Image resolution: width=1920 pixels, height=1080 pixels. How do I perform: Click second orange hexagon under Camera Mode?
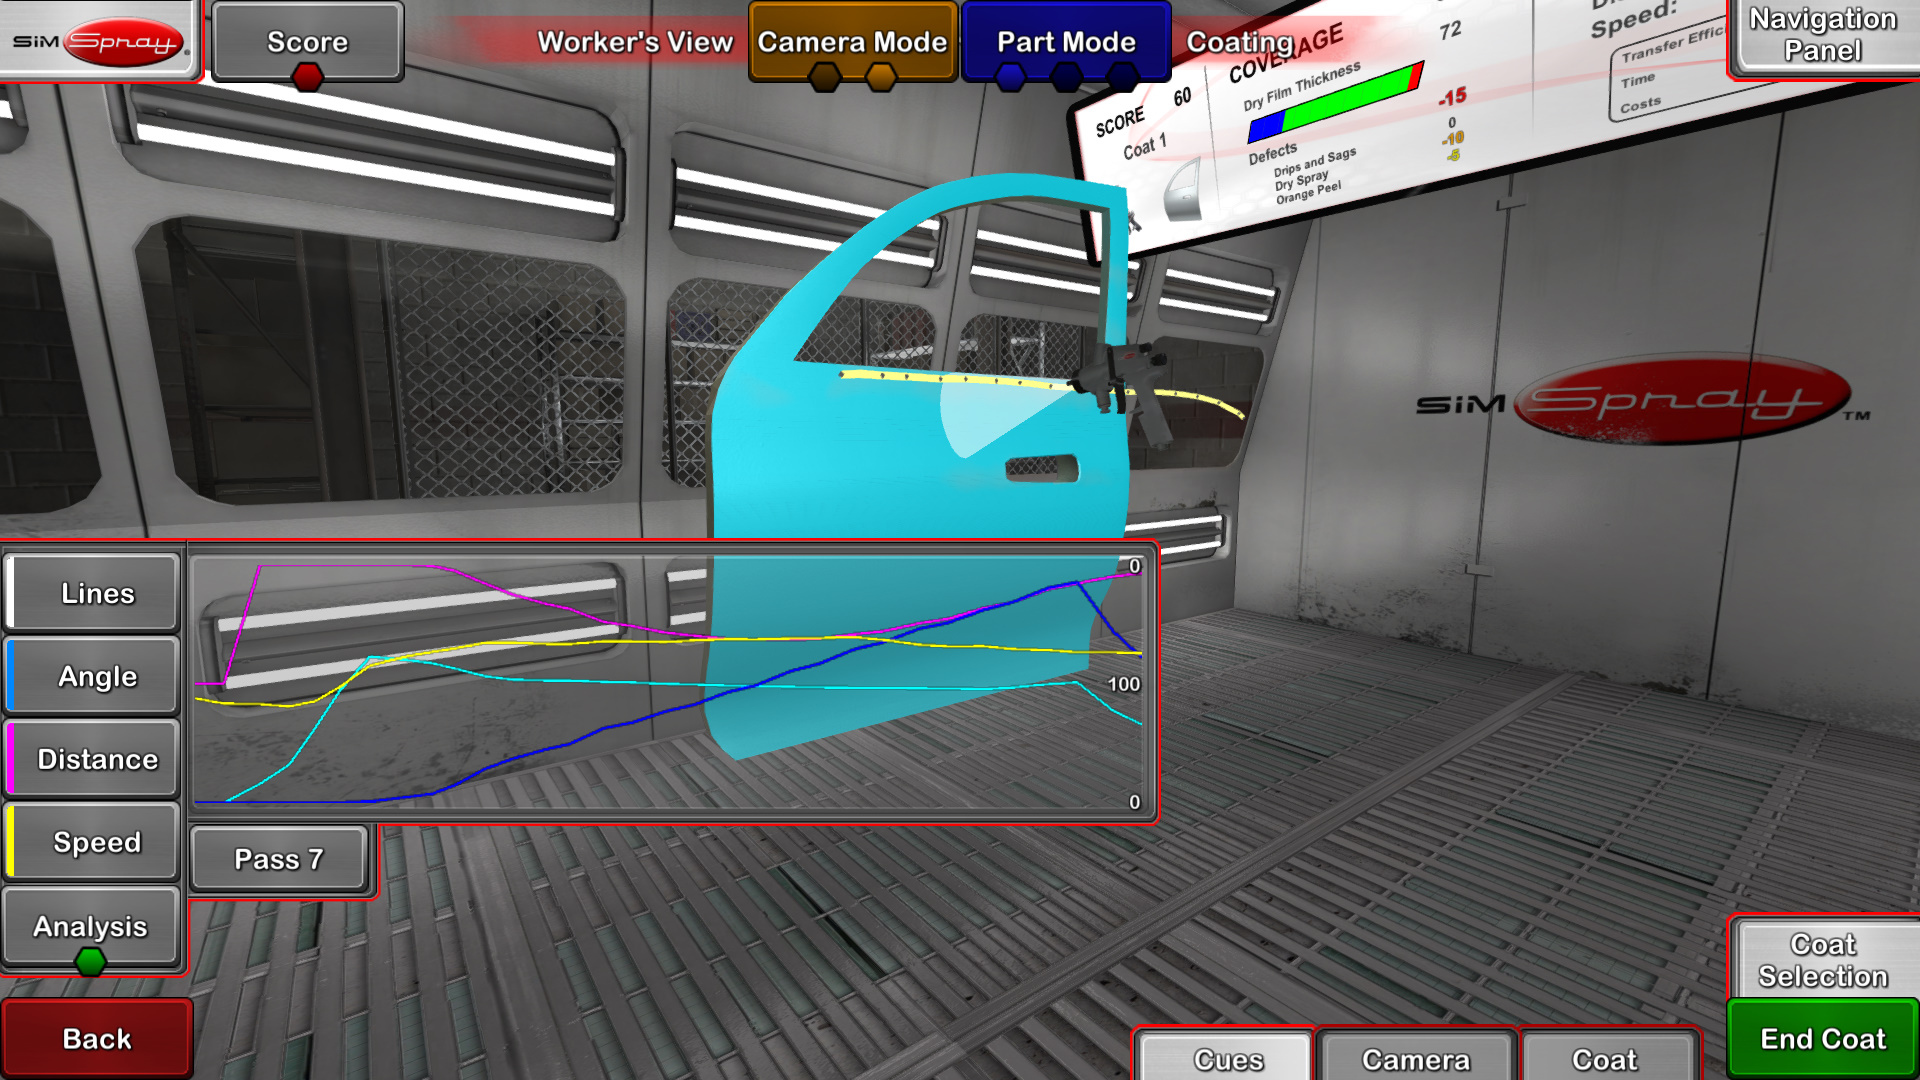881,77
